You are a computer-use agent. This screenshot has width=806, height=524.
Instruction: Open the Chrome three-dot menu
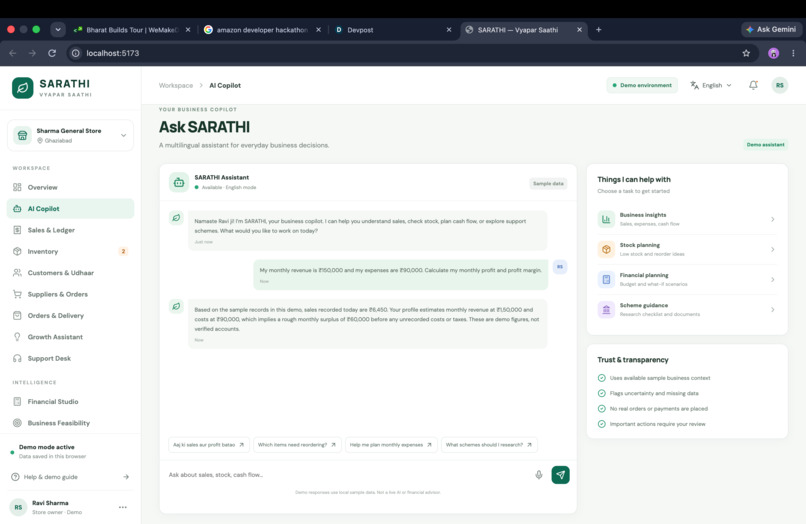793,53
